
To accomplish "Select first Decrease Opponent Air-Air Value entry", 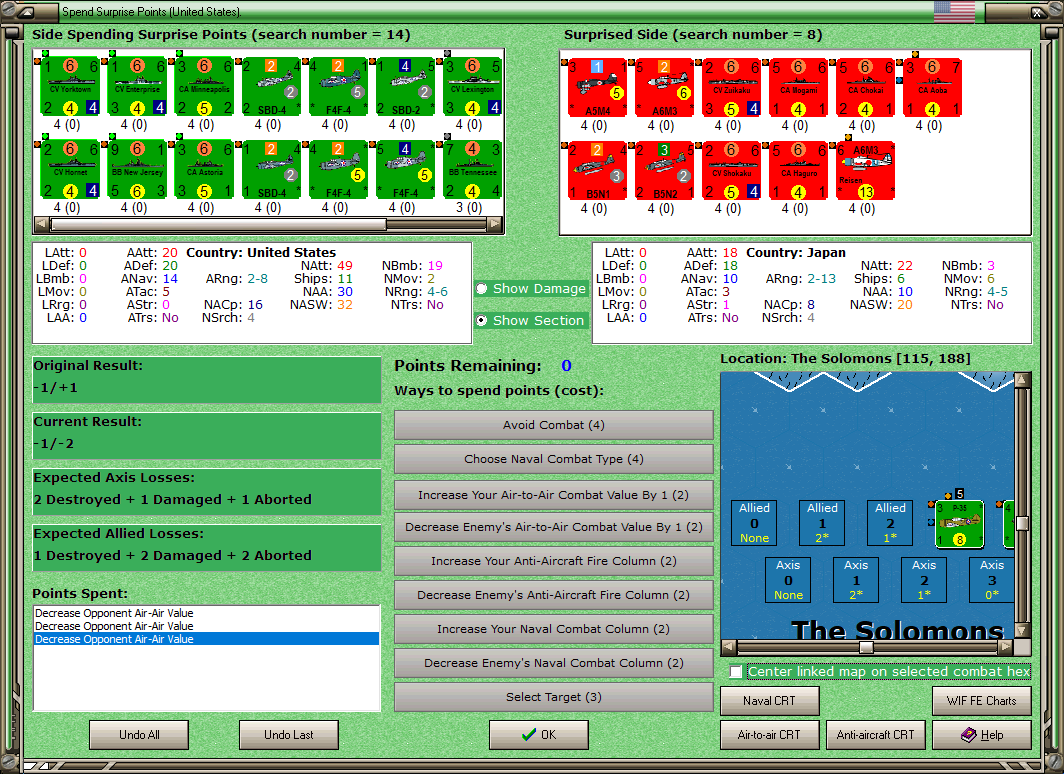I will [206, 613].
